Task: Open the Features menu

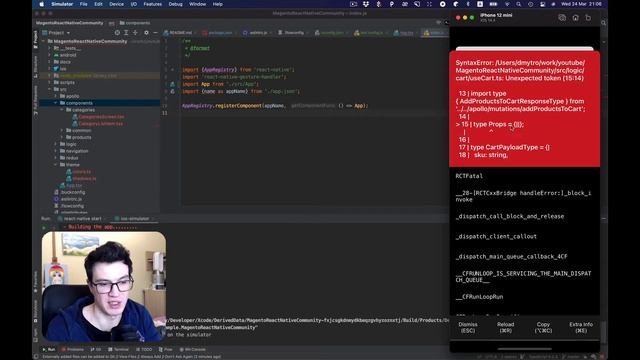Action: pos(153,4)
